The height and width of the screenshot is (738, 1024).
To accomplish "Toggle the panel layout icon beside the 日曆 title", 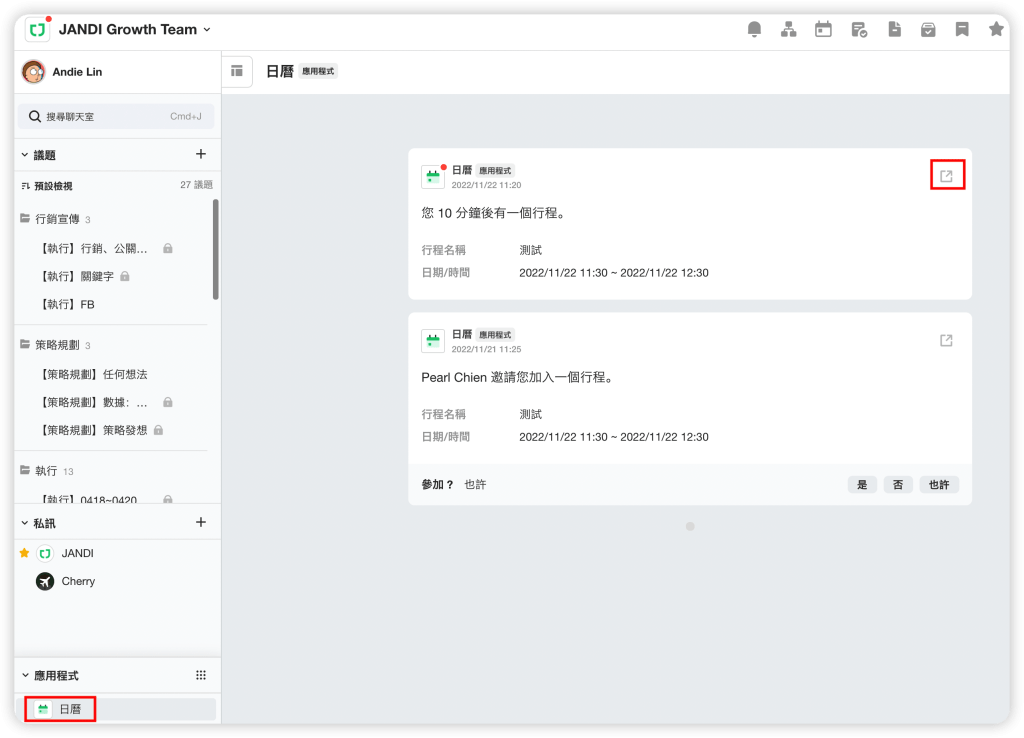I will (x=237, y=71).
